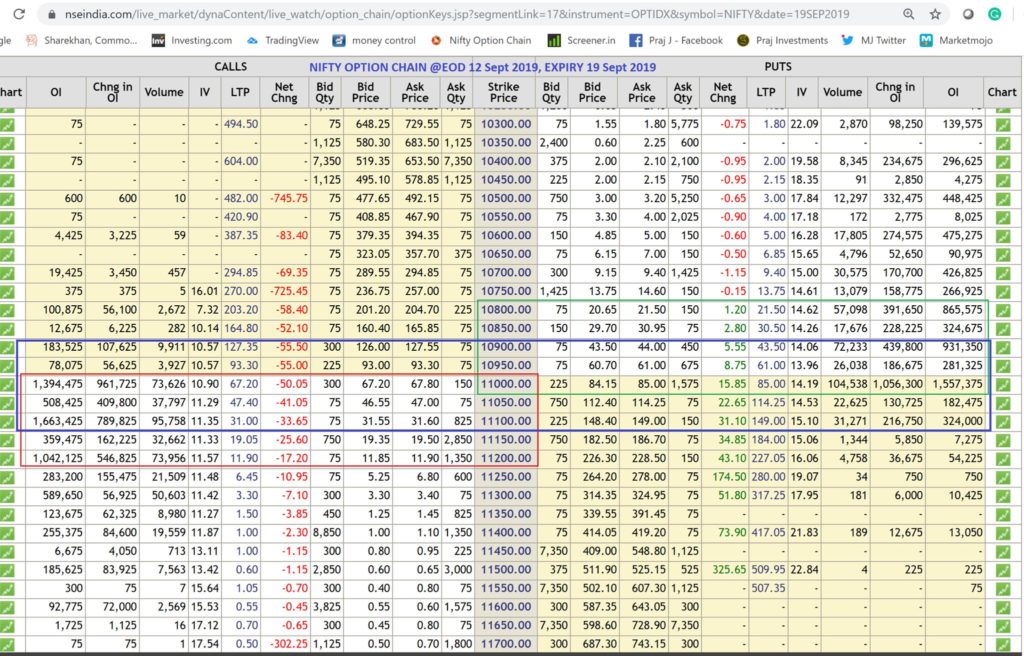
Task: Open puts chart icon for strike 10700.00
Action: pyautogui.click(x=1003, y=272)
